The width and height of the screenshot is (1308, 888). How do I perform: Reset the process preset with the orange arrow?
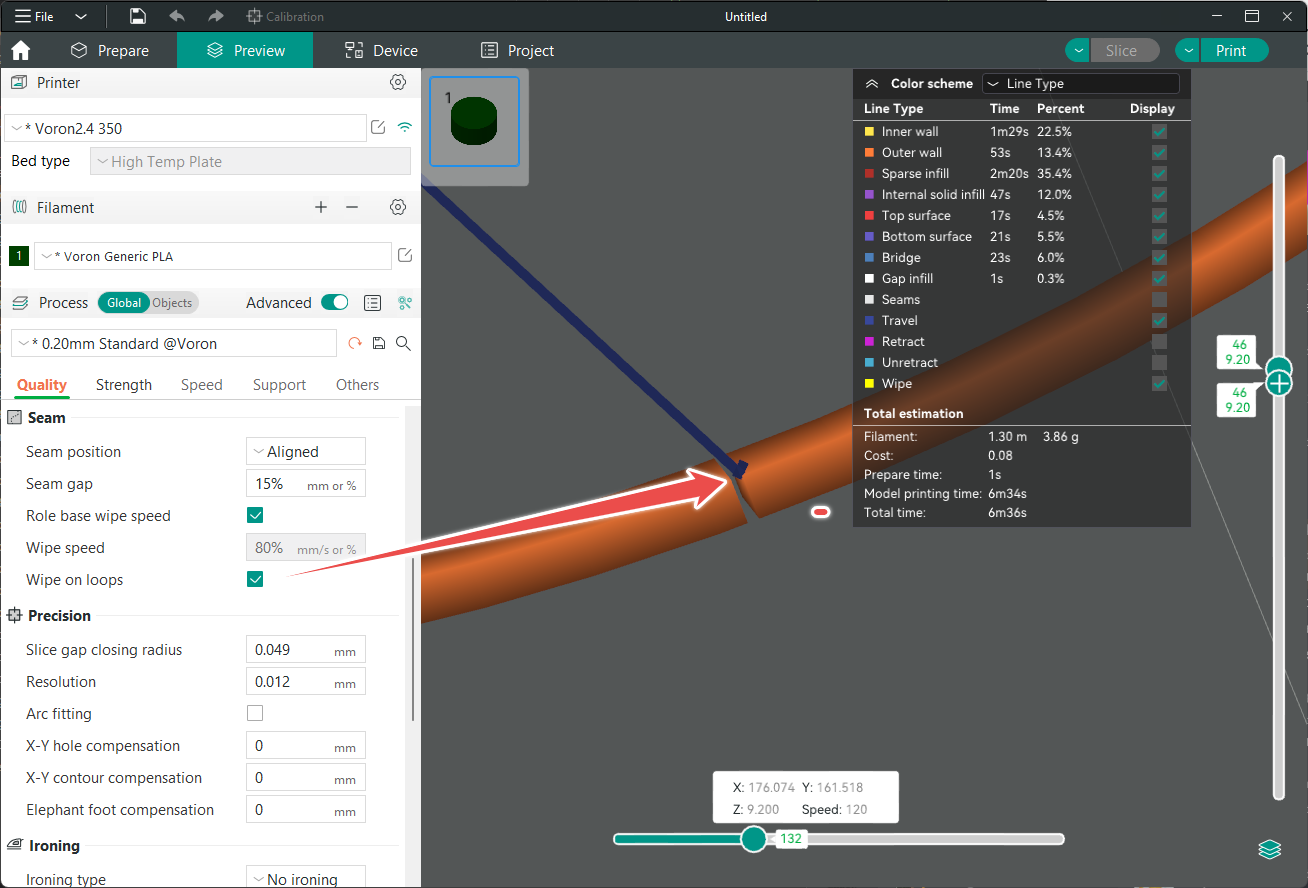355,343
